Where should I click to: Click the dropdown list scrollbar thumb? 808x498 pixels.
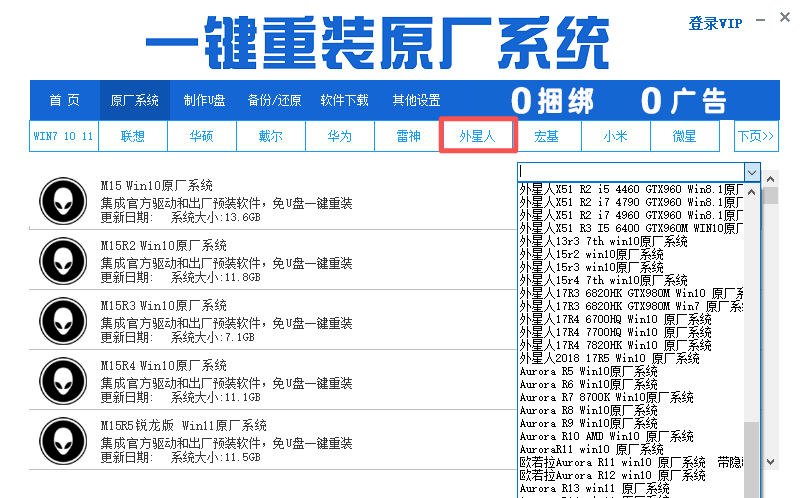coord(752,460)
